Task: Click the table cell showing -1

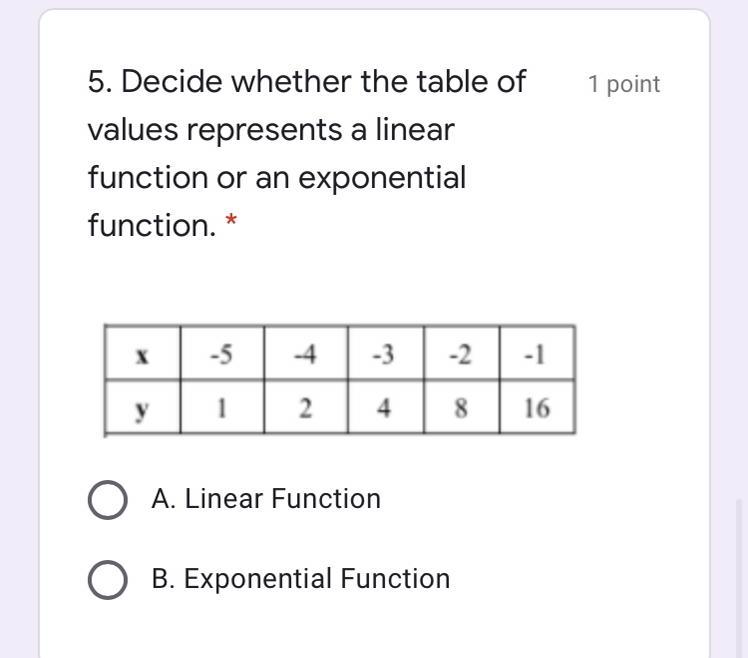Action: click(537, 353)
